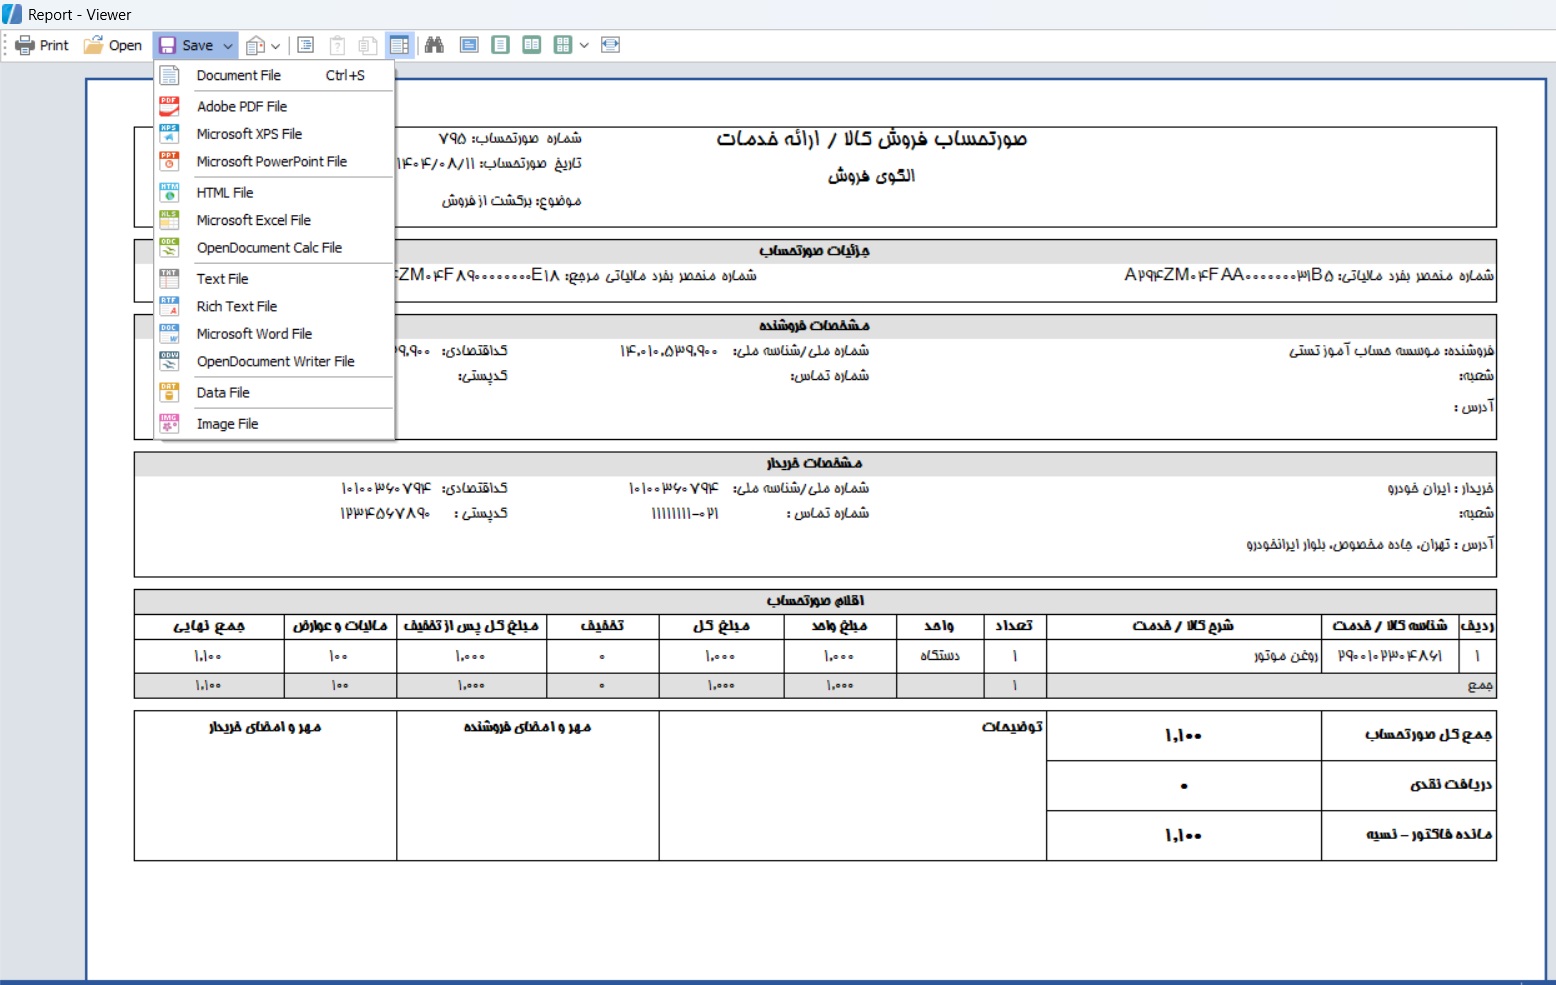The width and height of the screenshot is (1556, 985).
Task: Open multiple pages view dropdown arrow
Action: coord(584,45)
